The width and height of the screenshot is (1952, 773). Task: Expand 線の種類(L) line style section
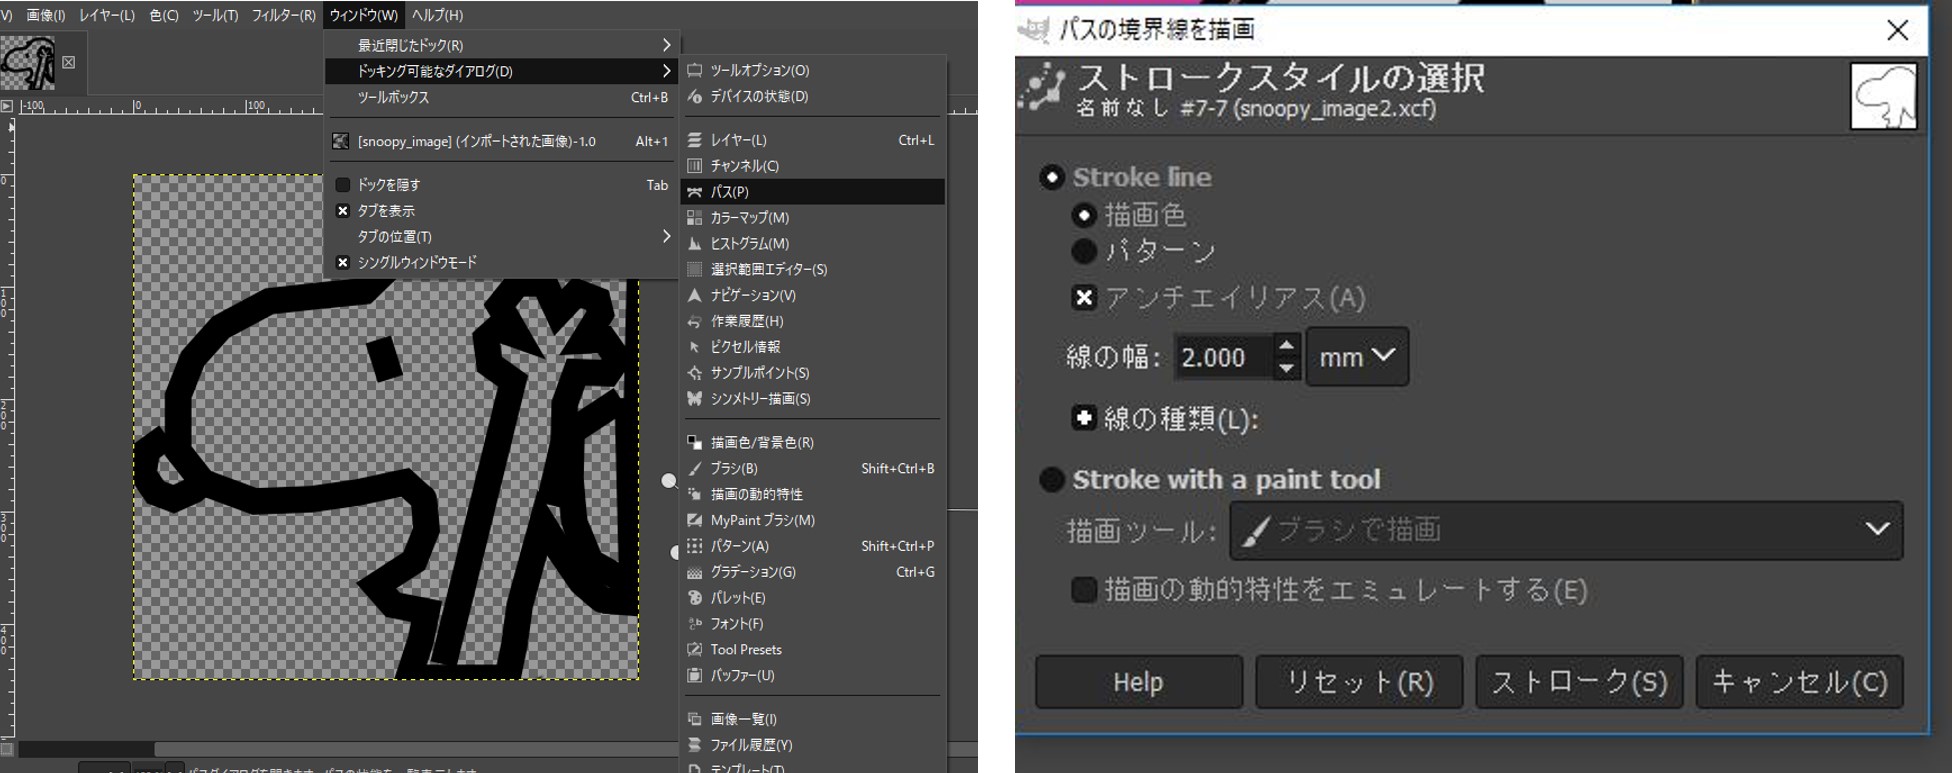click(x=1084, y=418)
